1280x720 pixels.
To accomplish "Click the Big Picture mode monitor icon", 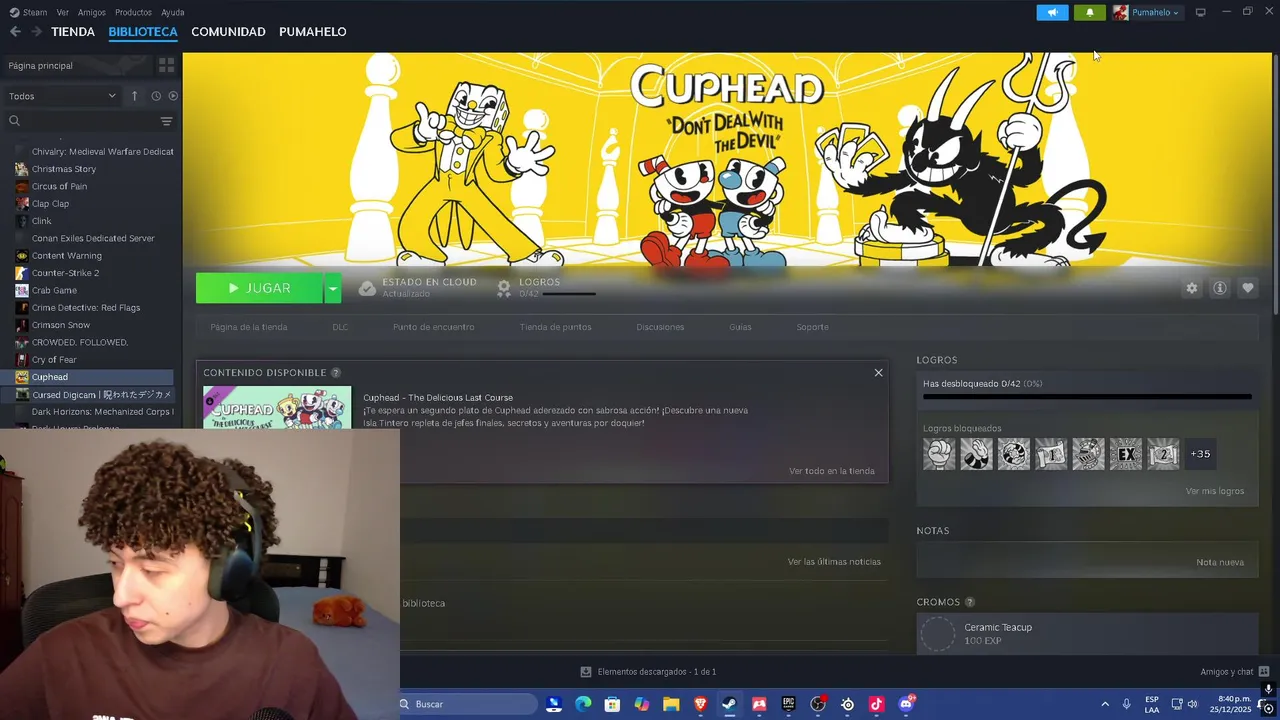I will click(1201, 12).
